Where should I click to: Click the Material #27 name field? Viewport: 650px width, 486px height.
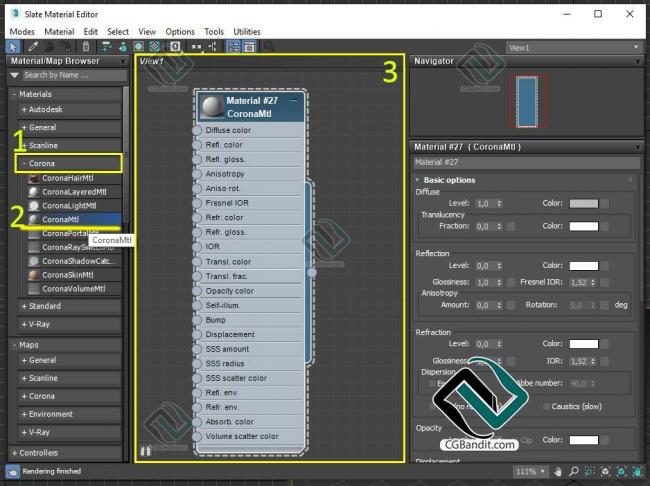[526, 163]
